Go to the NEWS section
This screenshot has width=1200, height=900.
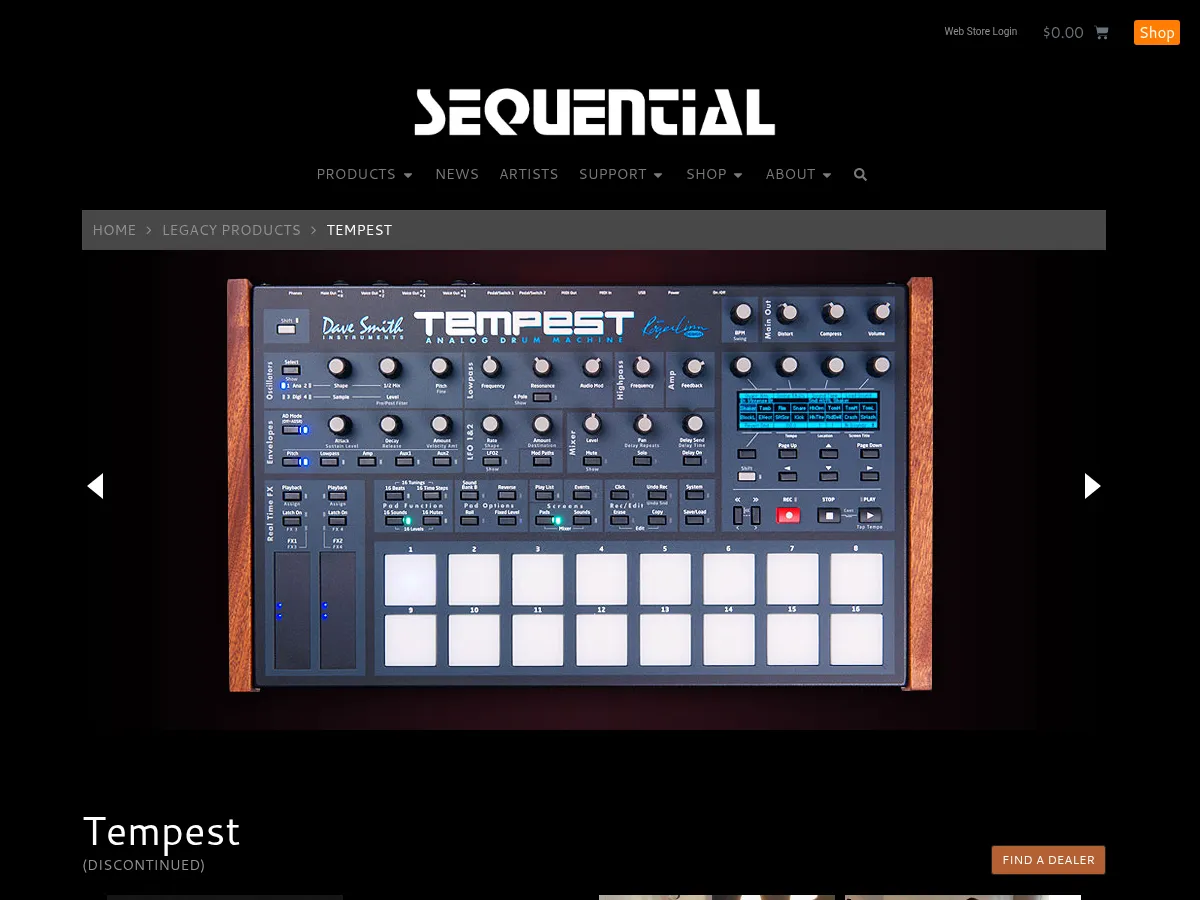(x=457, y=174)
